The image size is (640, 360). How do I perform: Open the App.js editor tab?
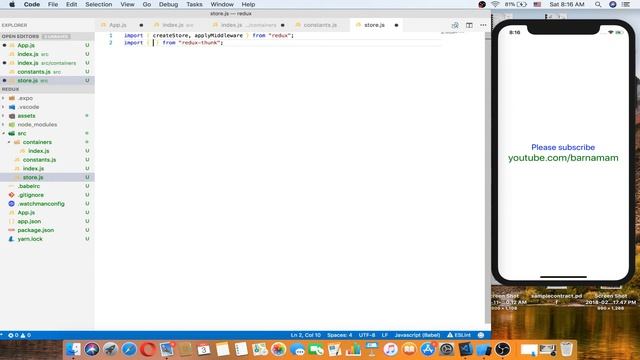click(118, 25)
